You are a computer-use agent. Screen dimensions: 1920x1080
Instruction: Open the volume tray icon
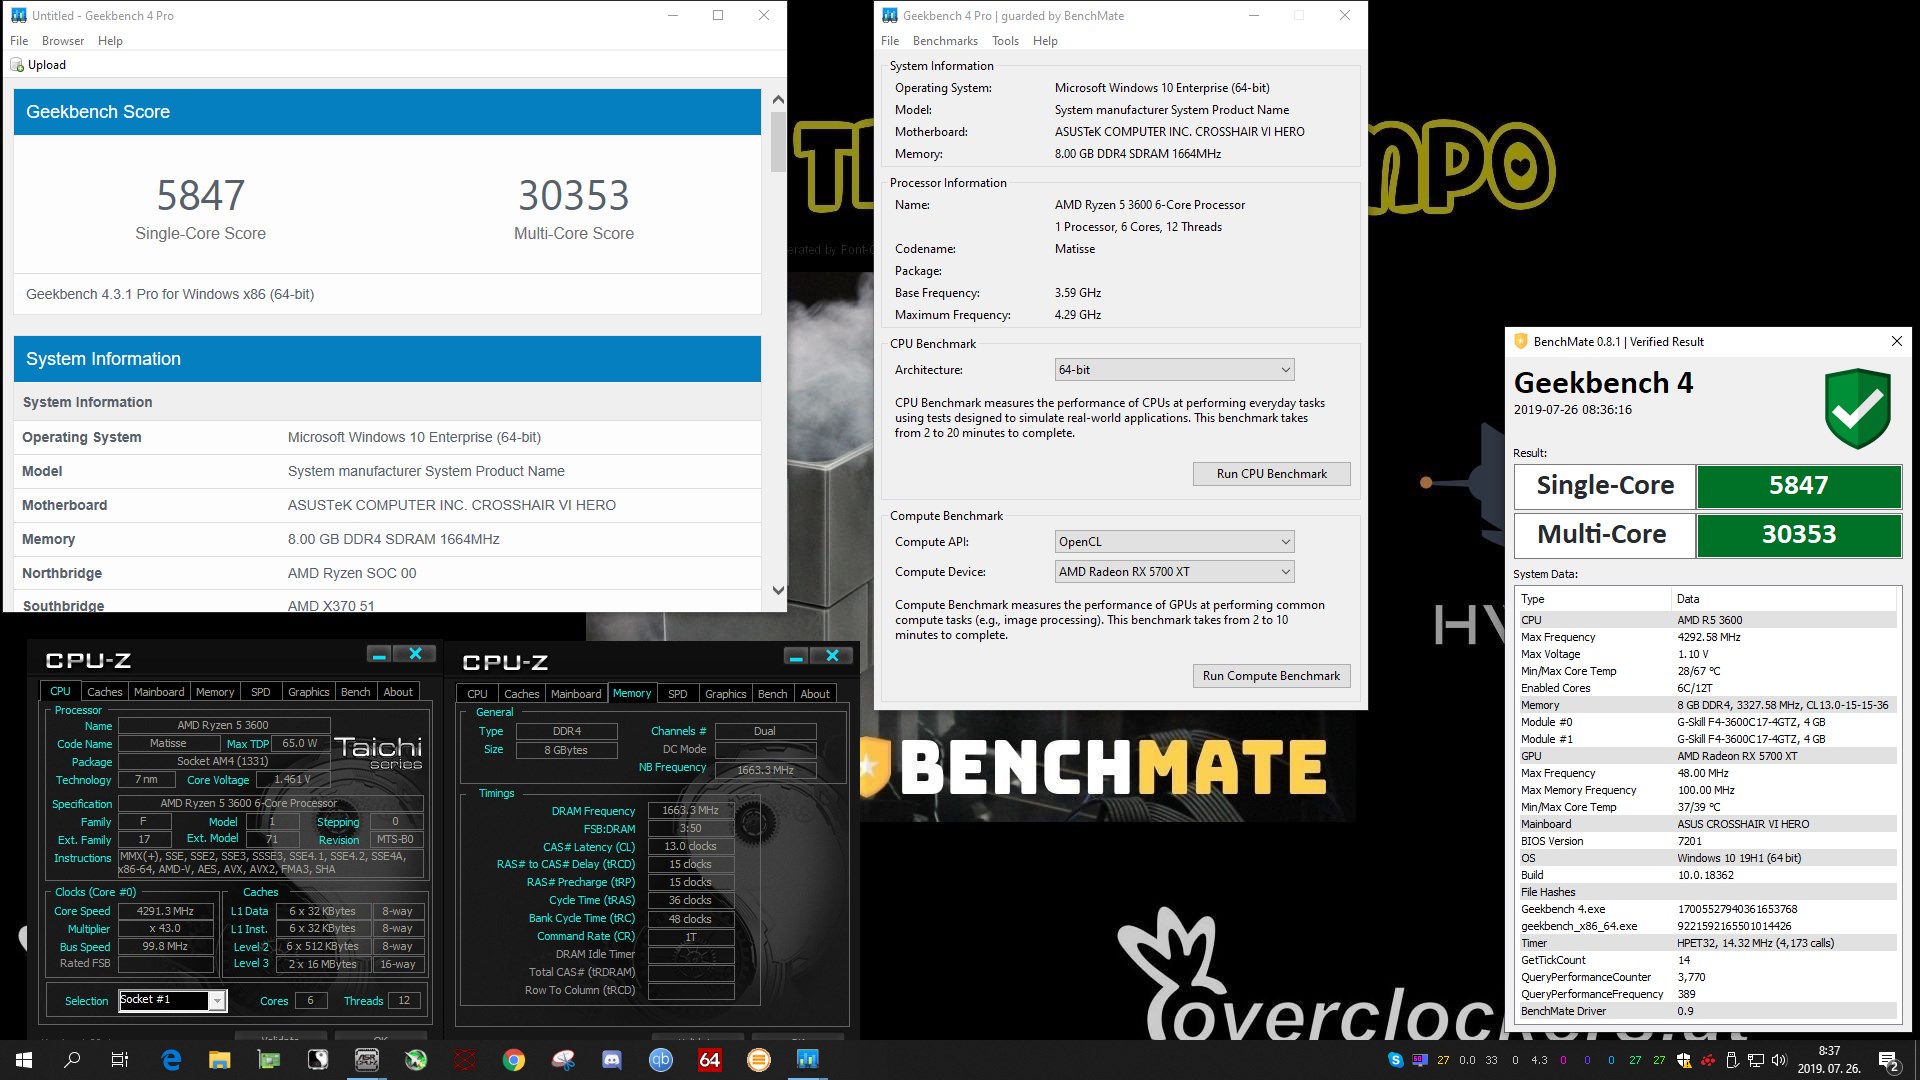(1779, 1060)
